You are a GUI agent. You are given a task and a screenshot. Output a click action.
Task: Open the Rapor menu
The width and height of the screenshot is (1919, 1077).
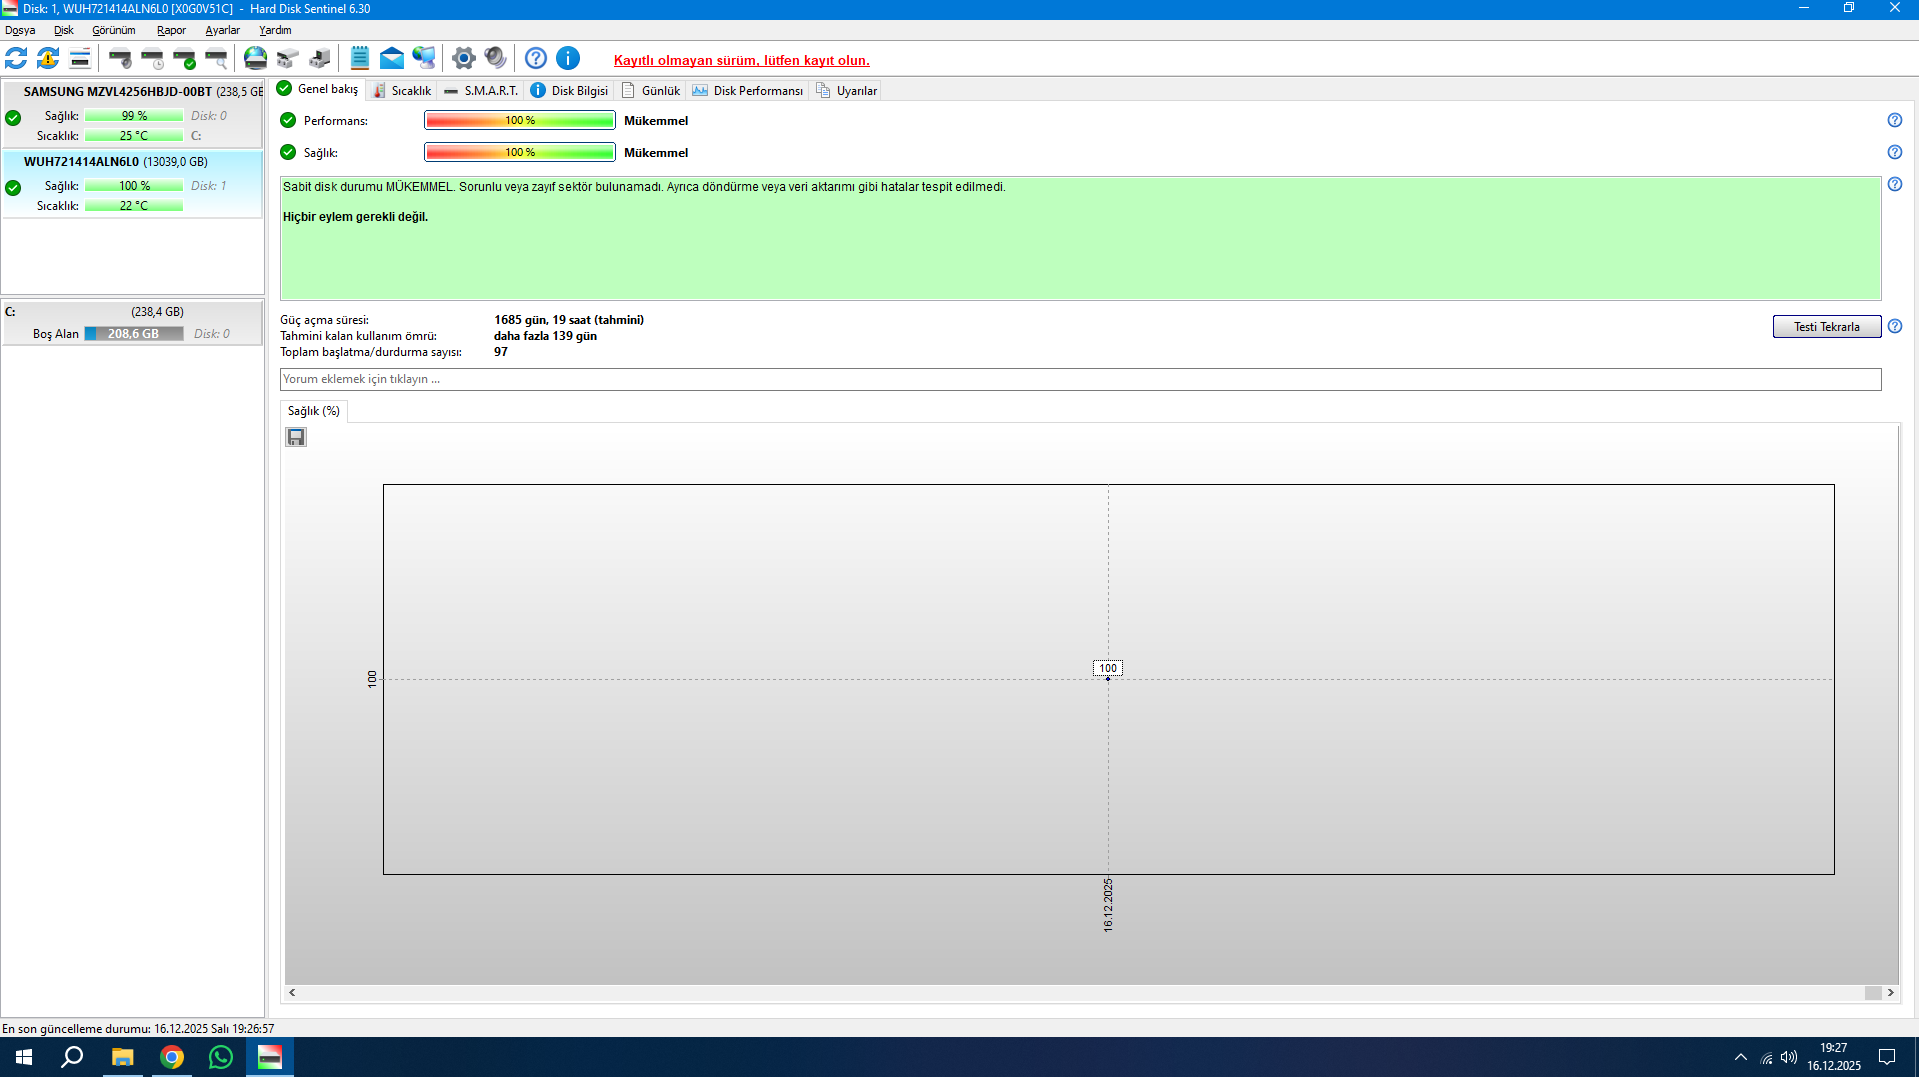(171, 30)
